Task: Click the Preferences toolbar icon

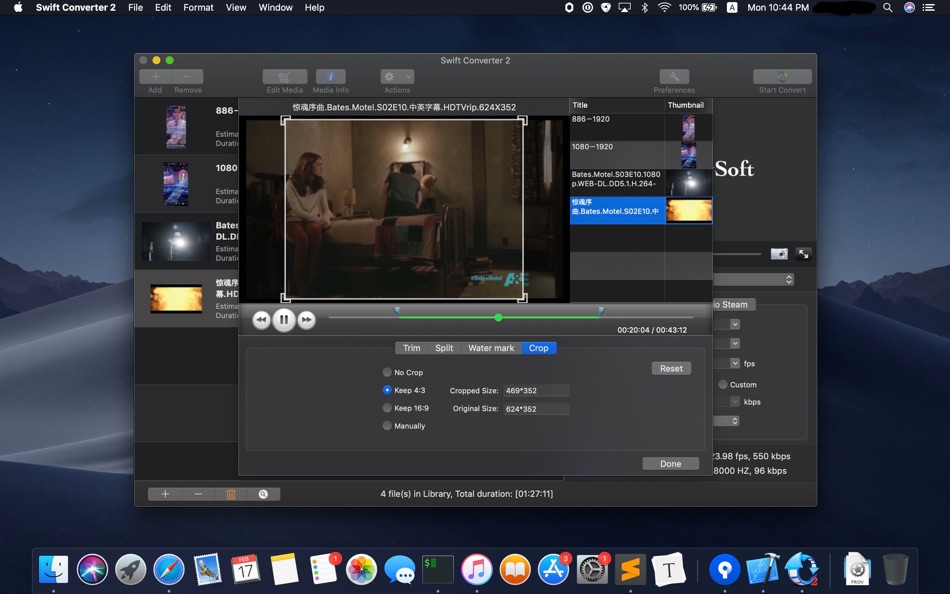Action: (x=673, y=75)
